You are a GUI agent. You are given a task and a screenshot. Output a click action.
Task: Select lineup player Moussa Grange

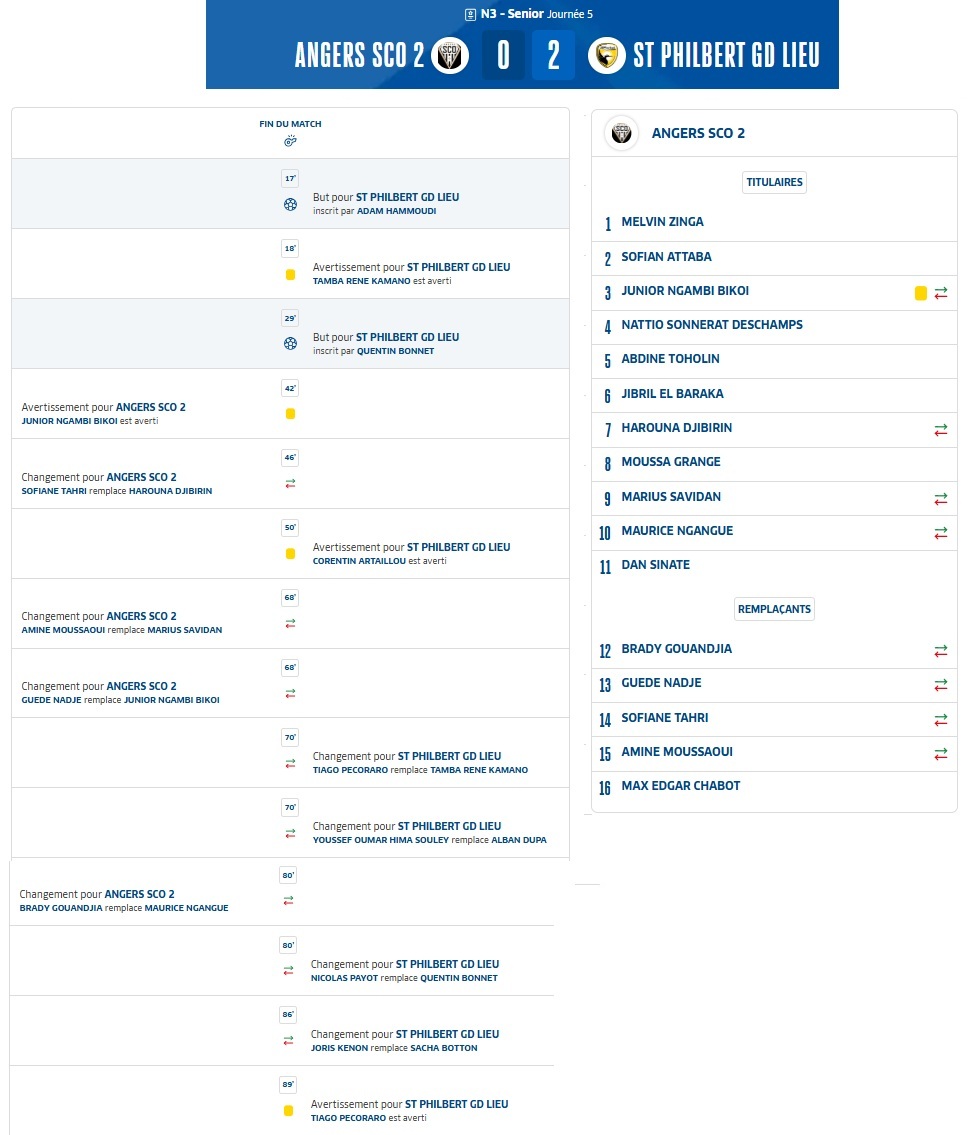pos(671,461)
